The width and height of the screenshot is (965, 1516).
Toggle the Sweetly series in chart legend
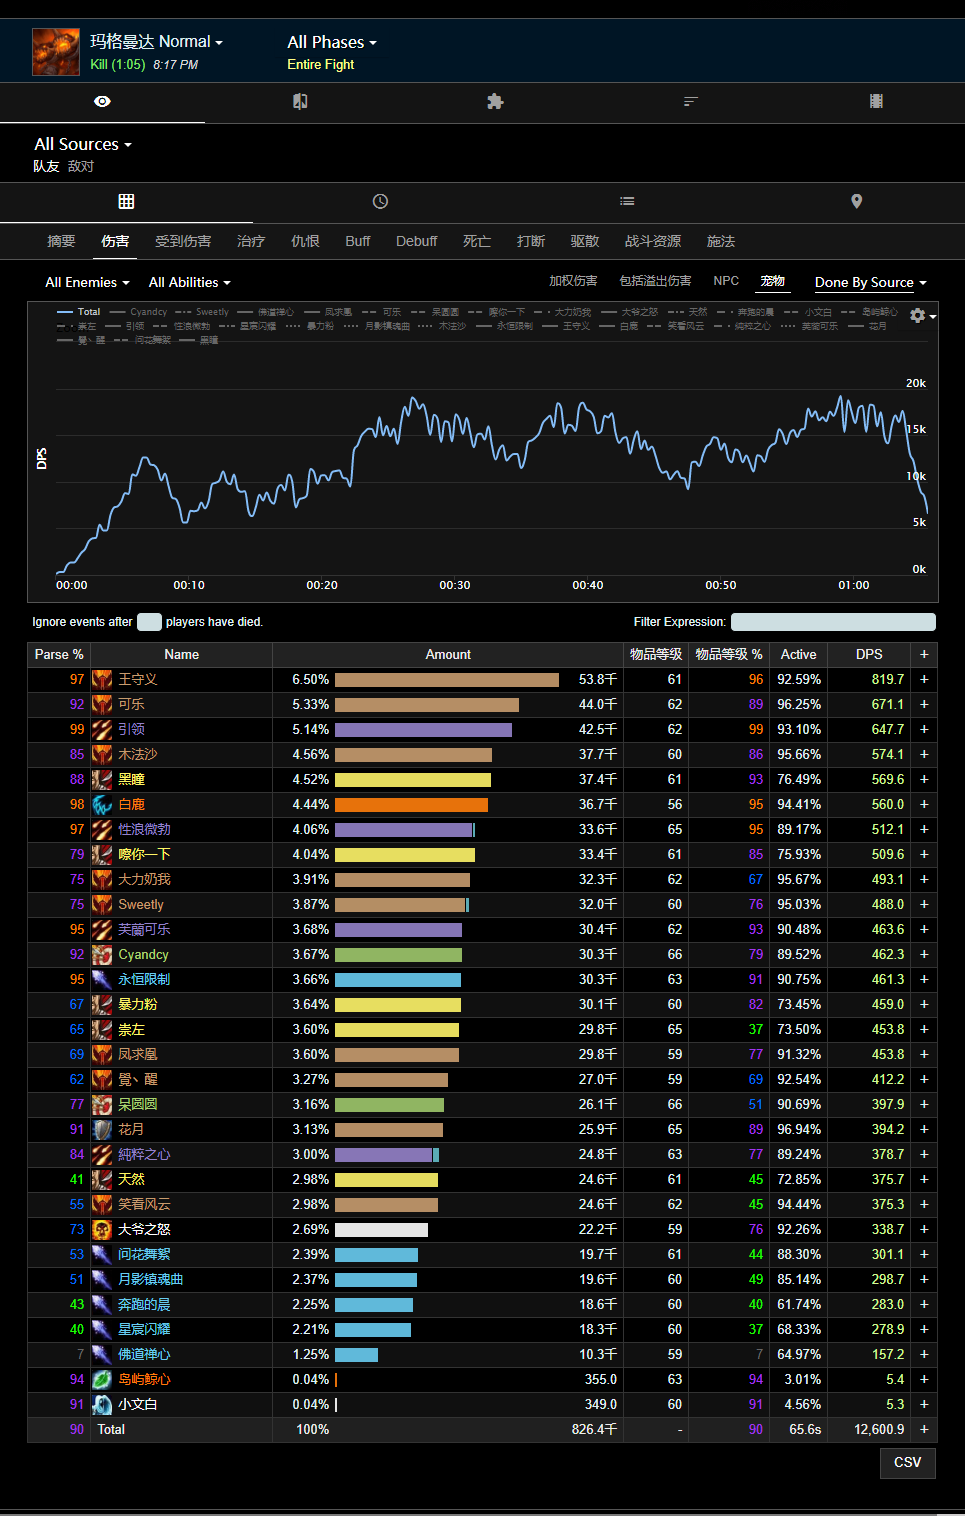202,312
